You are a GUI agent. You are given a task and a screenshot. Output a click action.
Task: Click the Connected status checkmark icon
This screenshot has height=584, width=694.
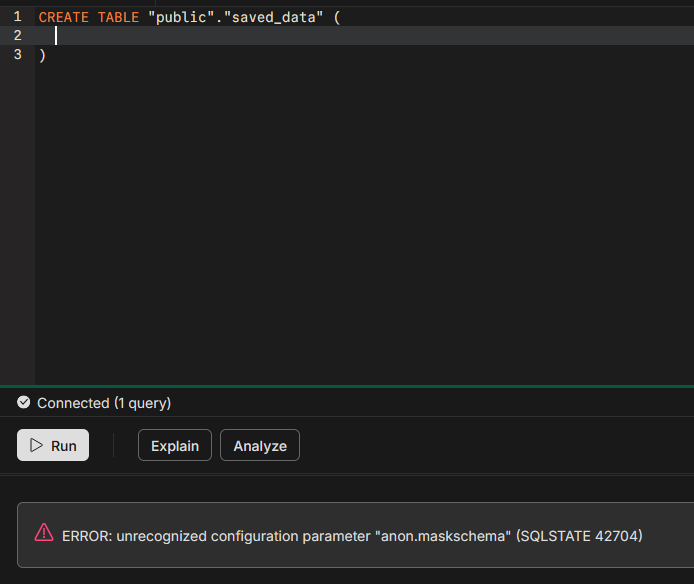point(23,402)
